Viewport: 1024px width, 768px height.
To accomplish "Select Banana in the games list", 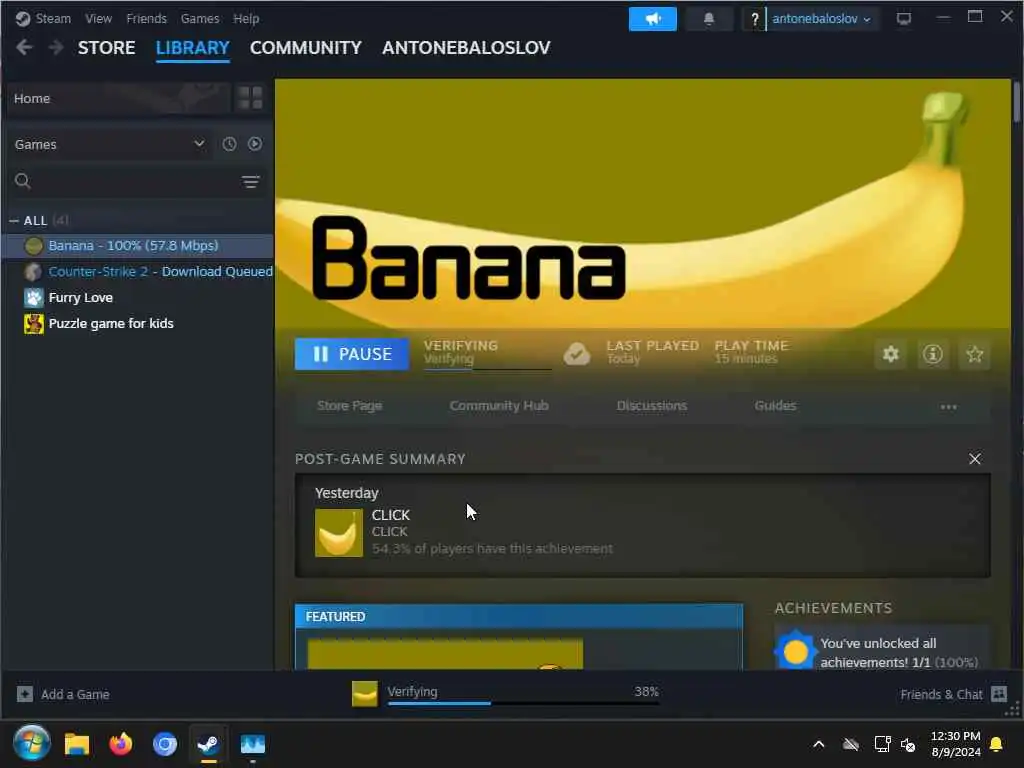I will pos(138,246).
